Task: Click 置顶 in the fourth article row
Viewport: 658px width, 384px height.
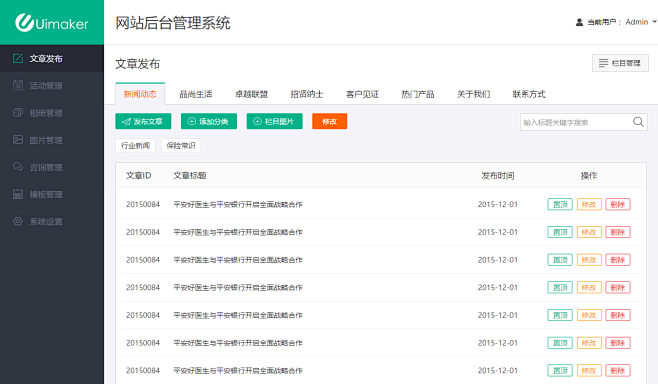Action: click(x=560, y=287)
